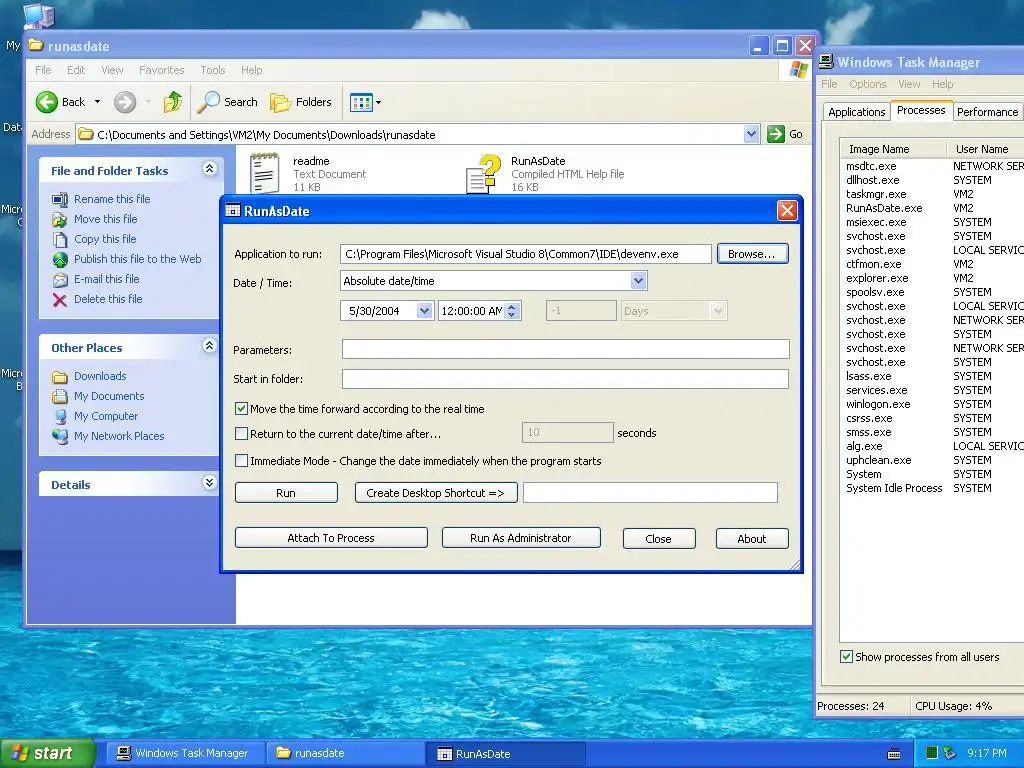Select taskmgr.exe in the process list
This screenshot has height=768, width=1024.
tap(876, 194)
